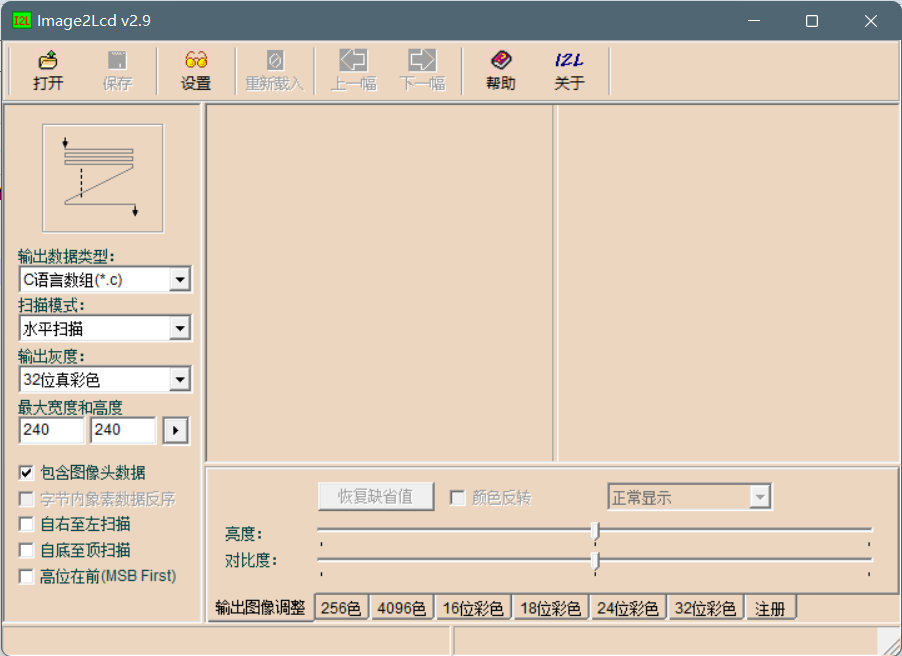Viewport: 902px width, 656px height.
Task: Switch to the 24位彩色 tab
Action: (x=627, y=607)
